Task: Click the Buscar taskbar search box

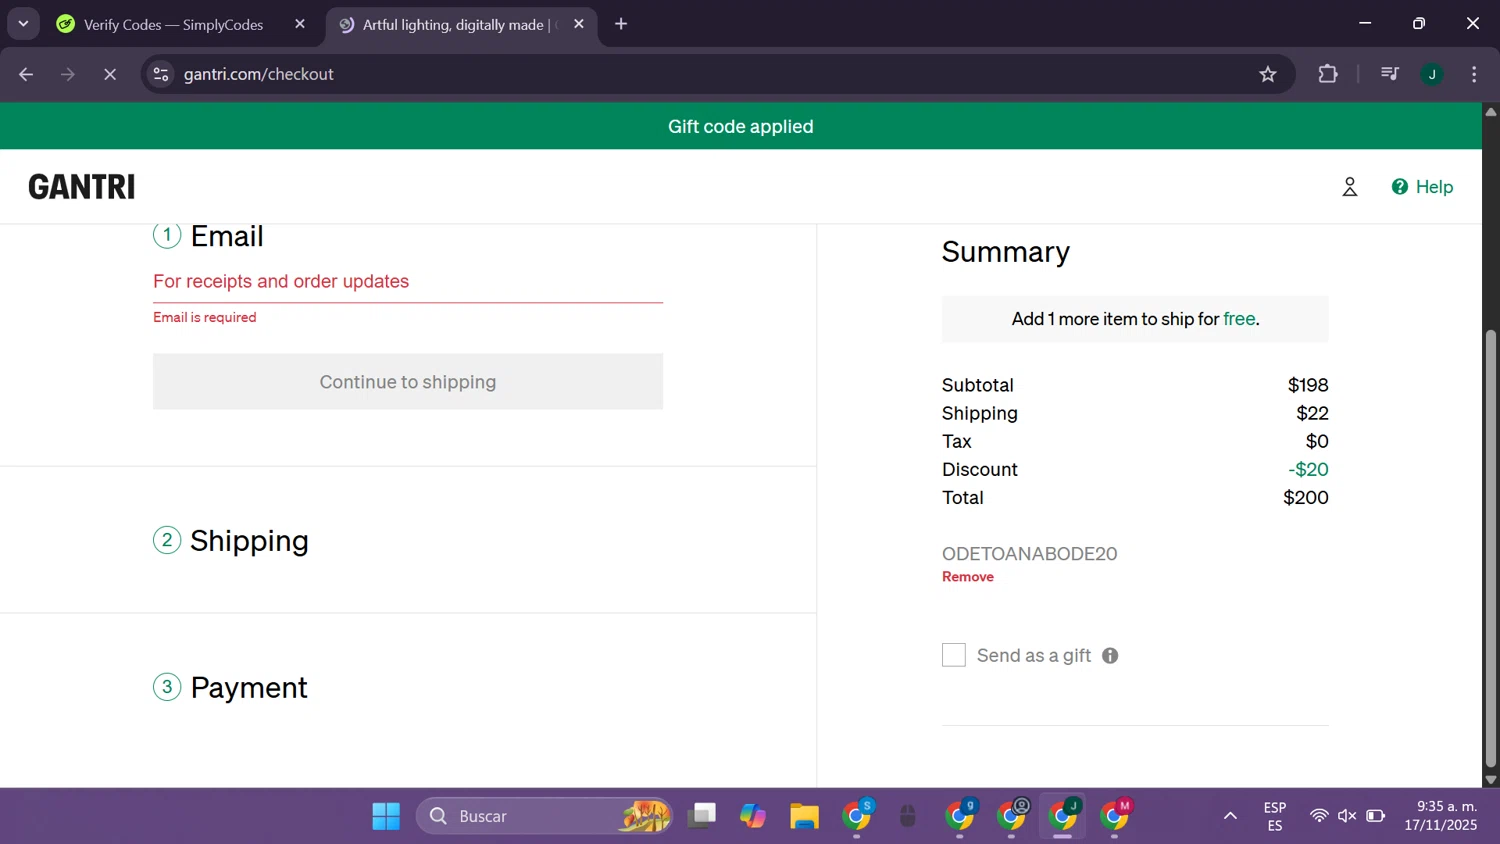Action: point(545,816)
